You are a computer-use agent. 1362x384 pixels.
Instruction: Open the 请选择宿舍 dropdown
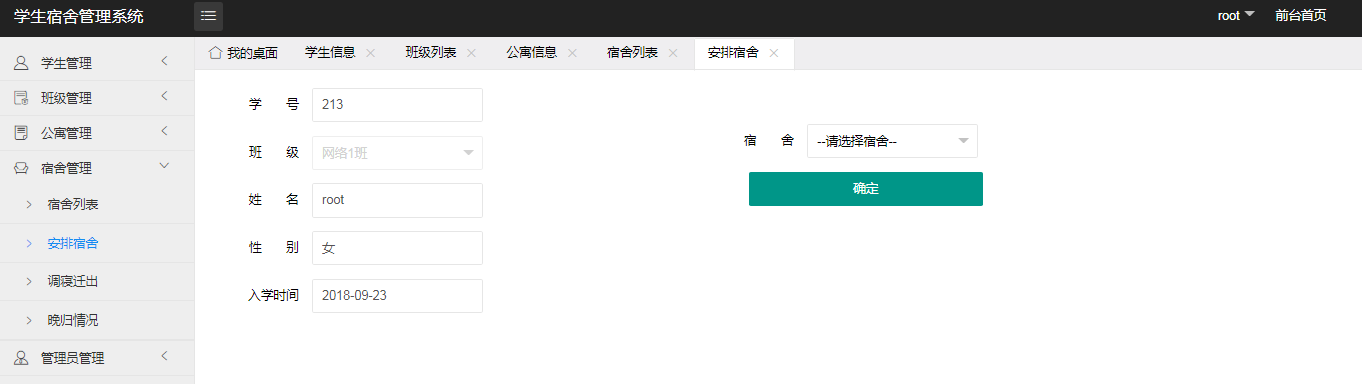(892, 141)
